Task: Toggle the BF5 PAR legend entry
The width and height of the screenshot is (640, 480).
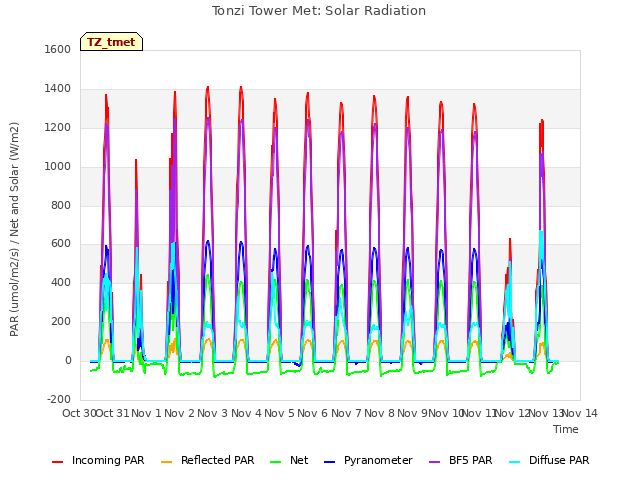Action: click(x=461, y=460)
